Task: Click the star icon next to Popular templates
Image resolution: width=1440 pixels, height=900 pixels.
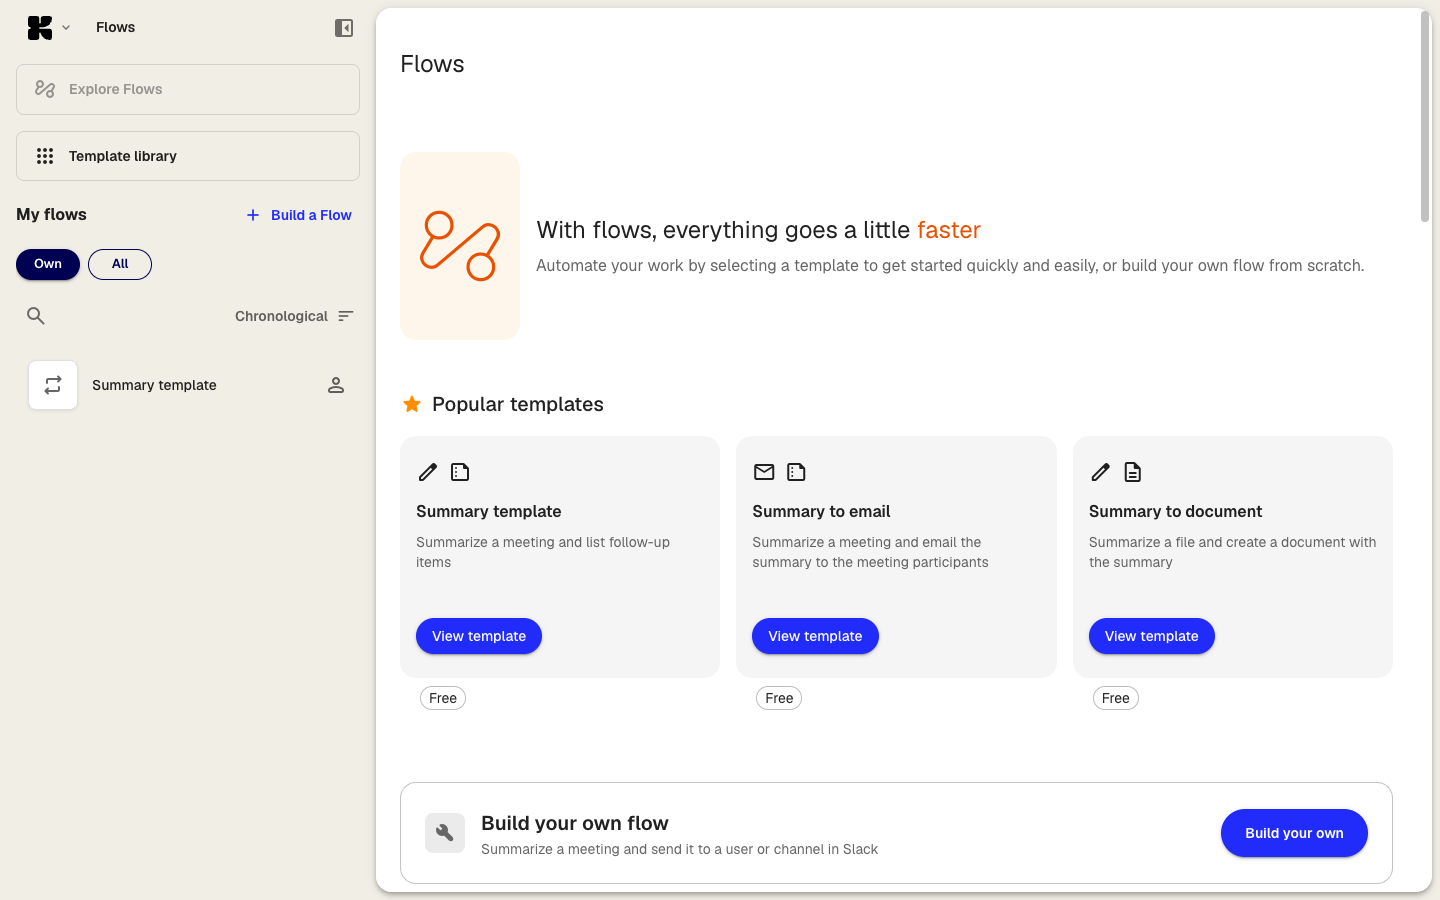Action: pyautogui.click(x=411, y=404)
